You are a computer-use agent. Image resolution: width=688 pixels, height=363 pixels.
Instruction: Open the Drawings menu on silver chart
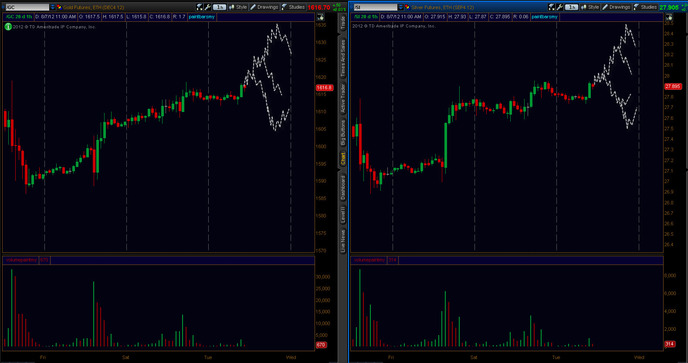(x=616, y=7)
